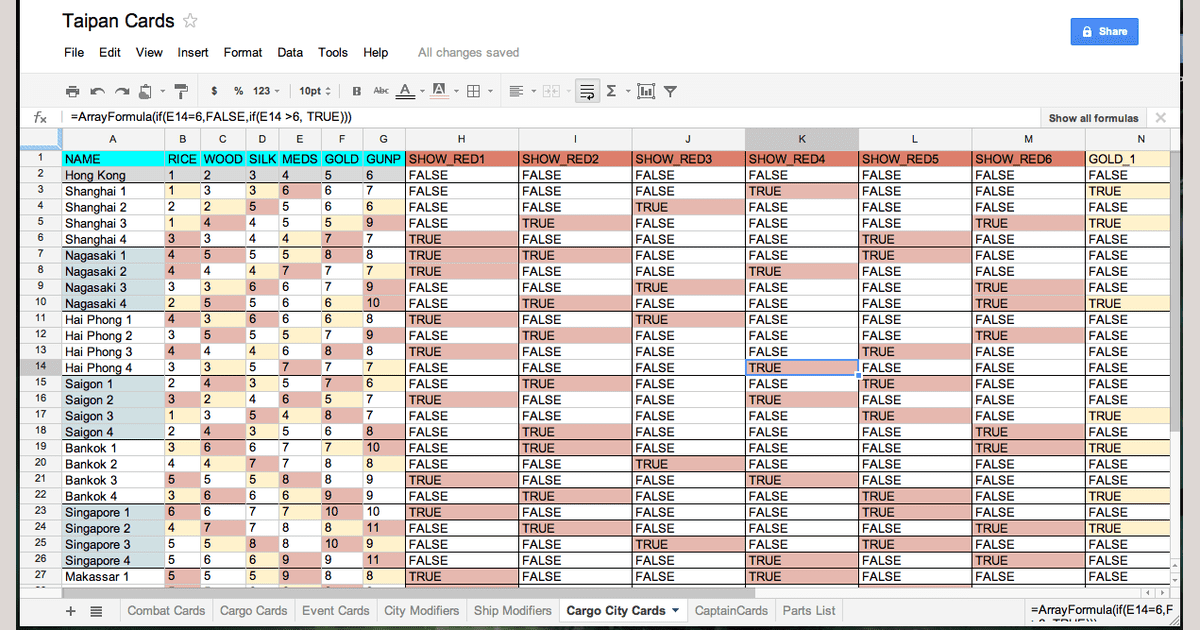Screen dimensions: 1200x630
Task: Open the File menu
Action: [74, 52]
